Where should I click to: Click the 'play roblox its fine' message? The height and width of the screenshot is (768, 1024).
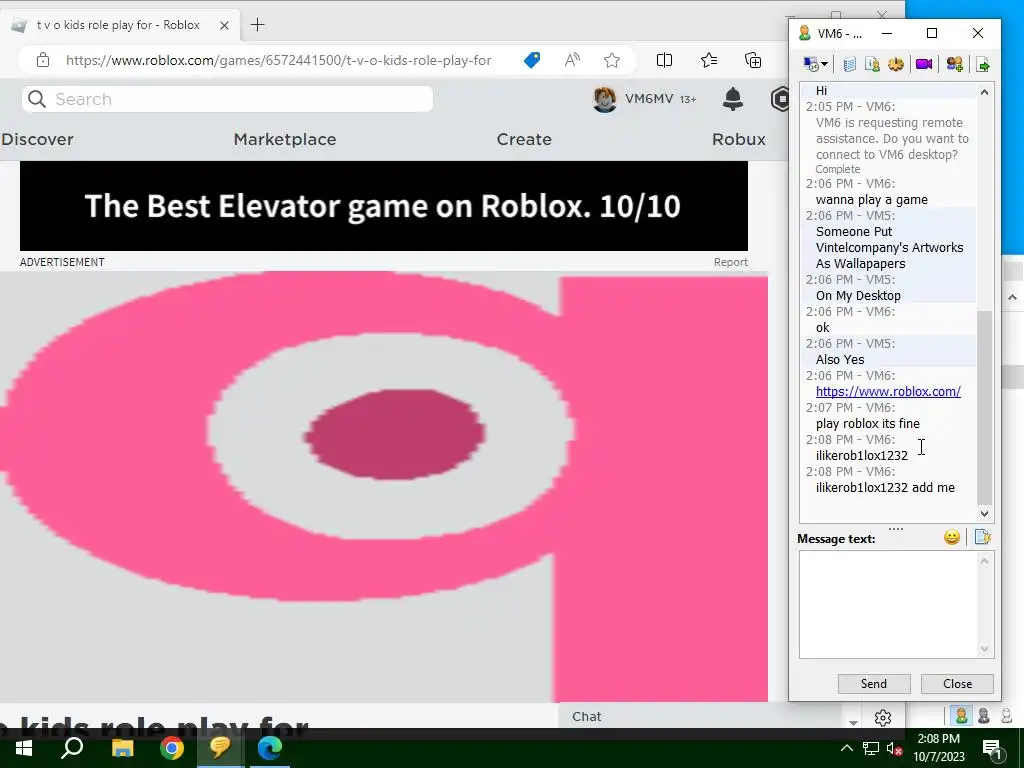(867, 424)
